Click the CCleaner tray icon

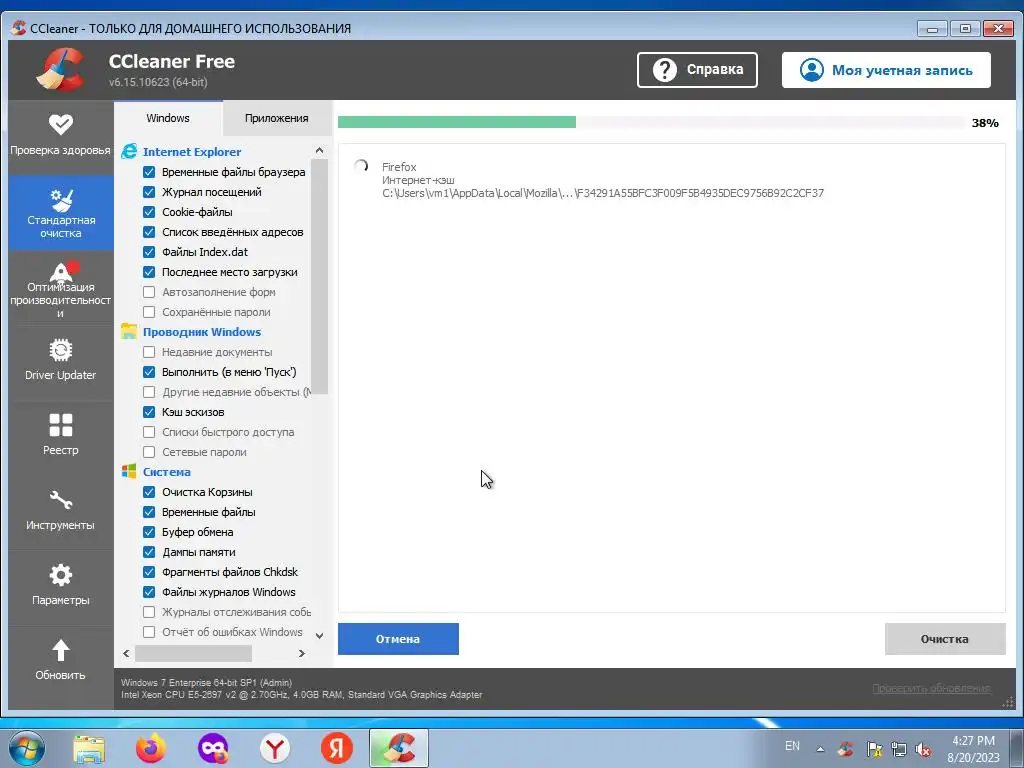(x=846, y=748)
